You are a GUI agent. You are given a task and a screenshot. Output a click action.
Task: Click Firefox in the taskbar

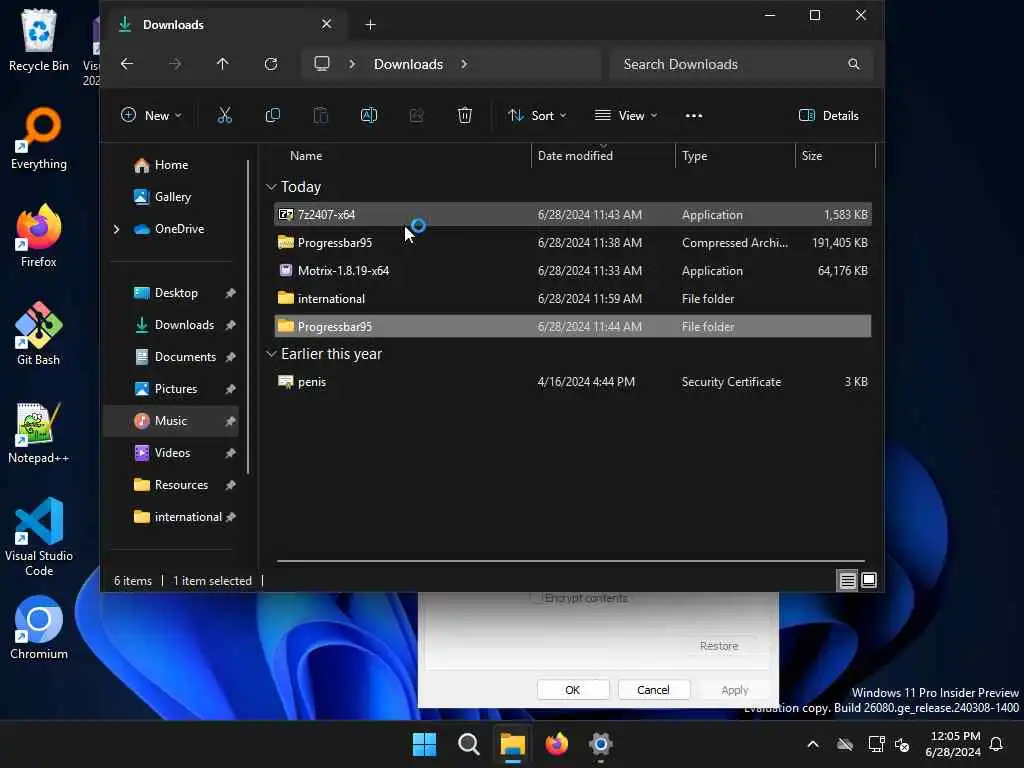[x=556, y=744]
